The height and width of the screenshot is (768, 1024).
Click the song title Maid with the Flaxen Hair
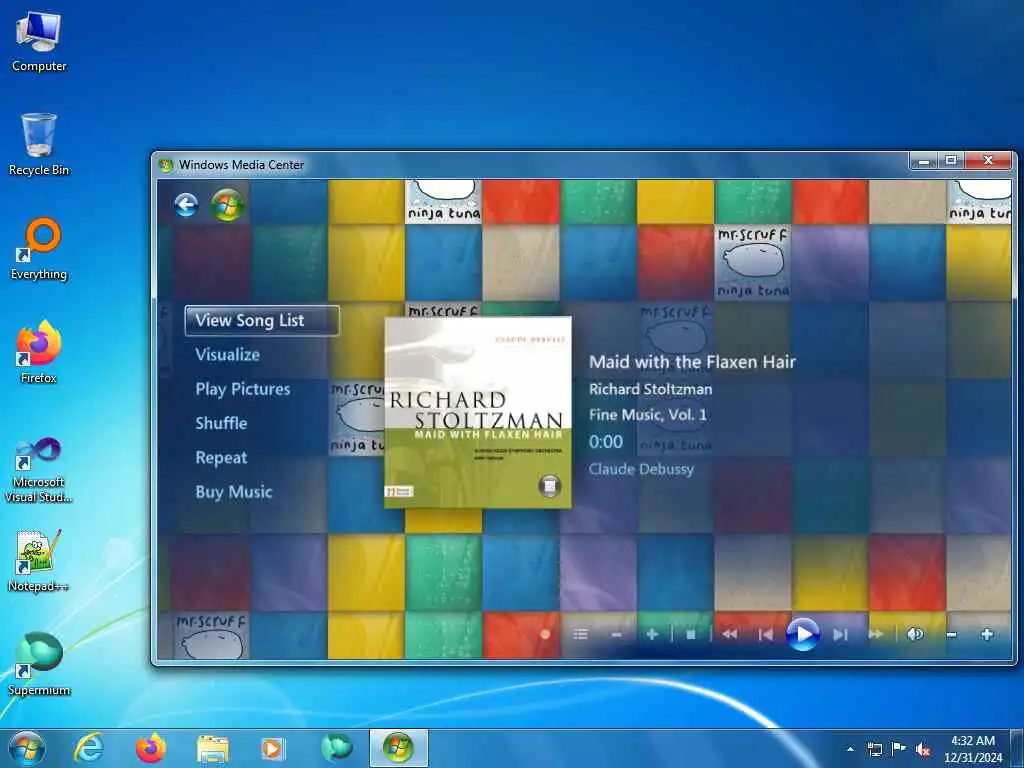pos(692,362)
